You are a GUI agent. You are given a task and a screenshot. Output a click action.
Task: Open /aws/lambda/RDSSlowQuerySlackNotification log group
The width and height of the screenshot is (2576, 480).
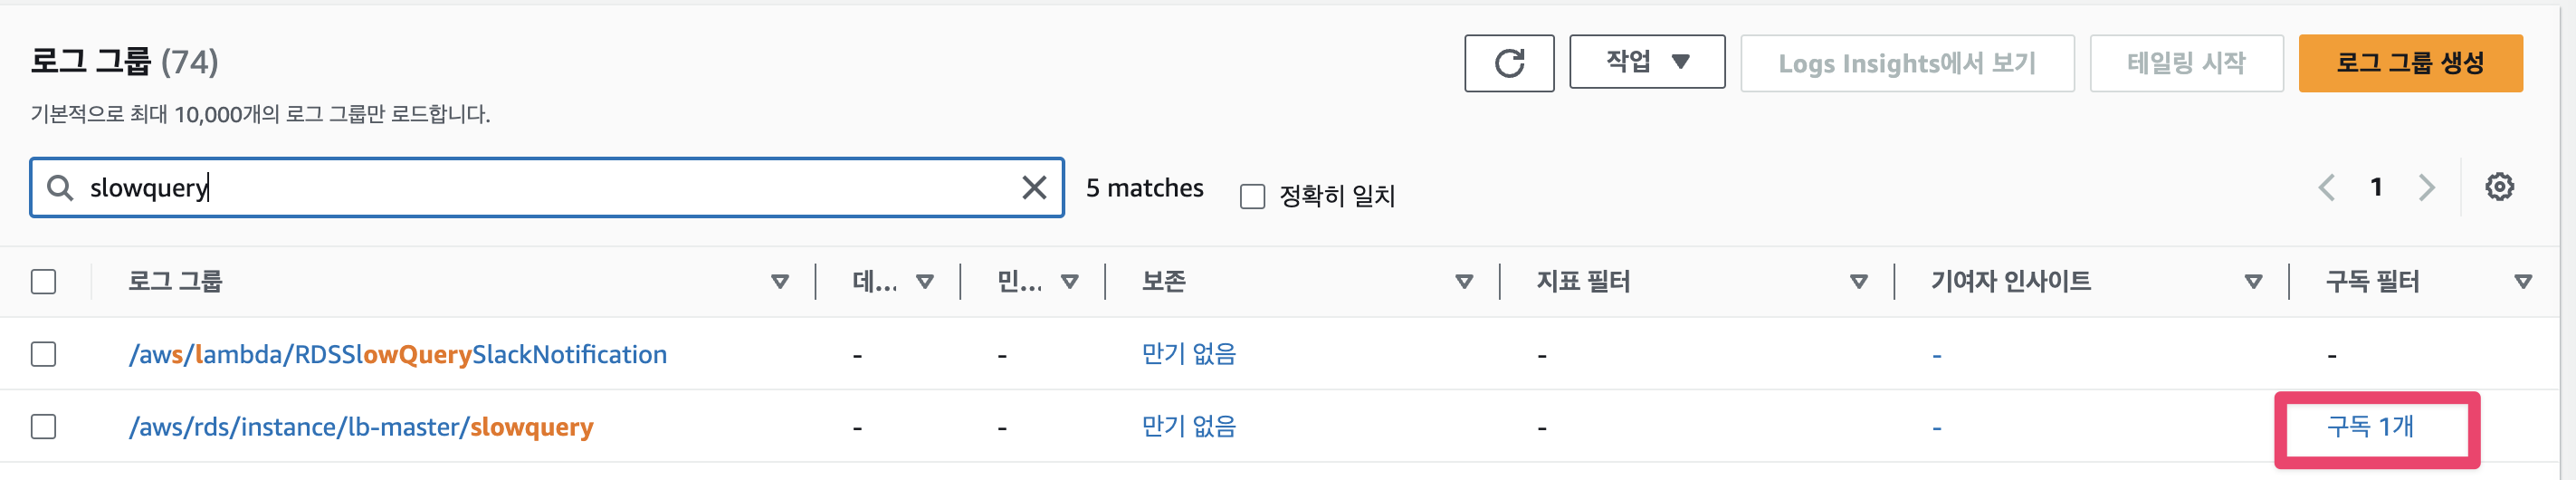[x=398, y=354]
